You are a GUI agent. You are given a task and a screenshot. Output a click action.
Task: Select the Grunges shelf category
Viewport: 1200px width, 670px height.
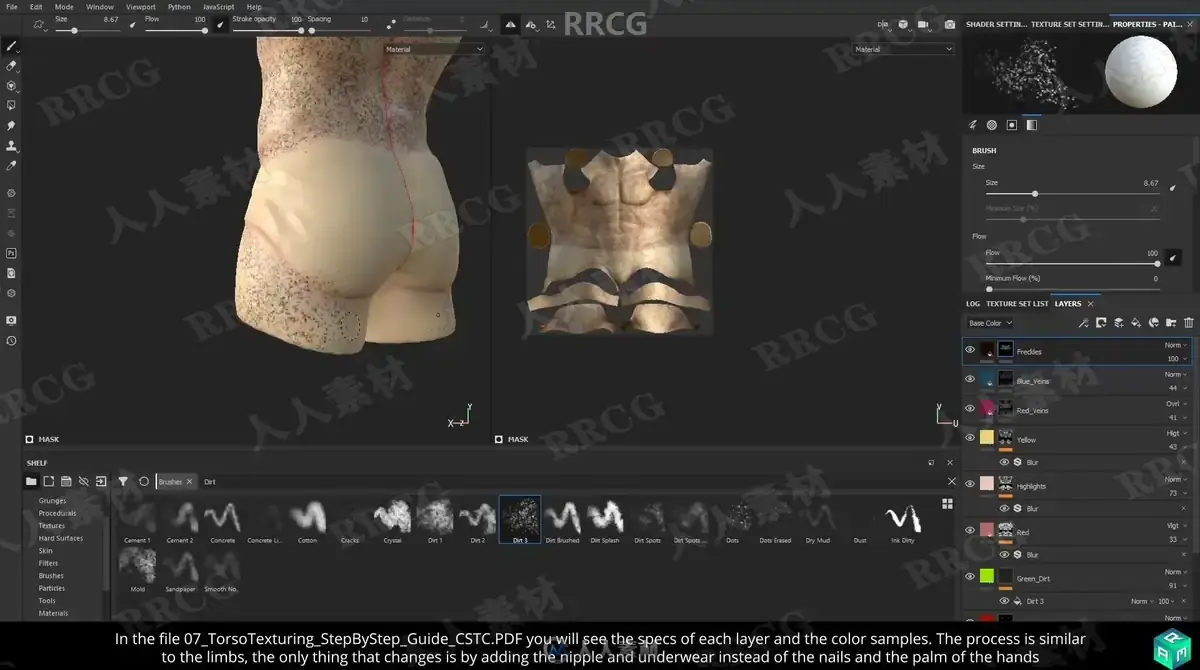[x=52, y=500]
